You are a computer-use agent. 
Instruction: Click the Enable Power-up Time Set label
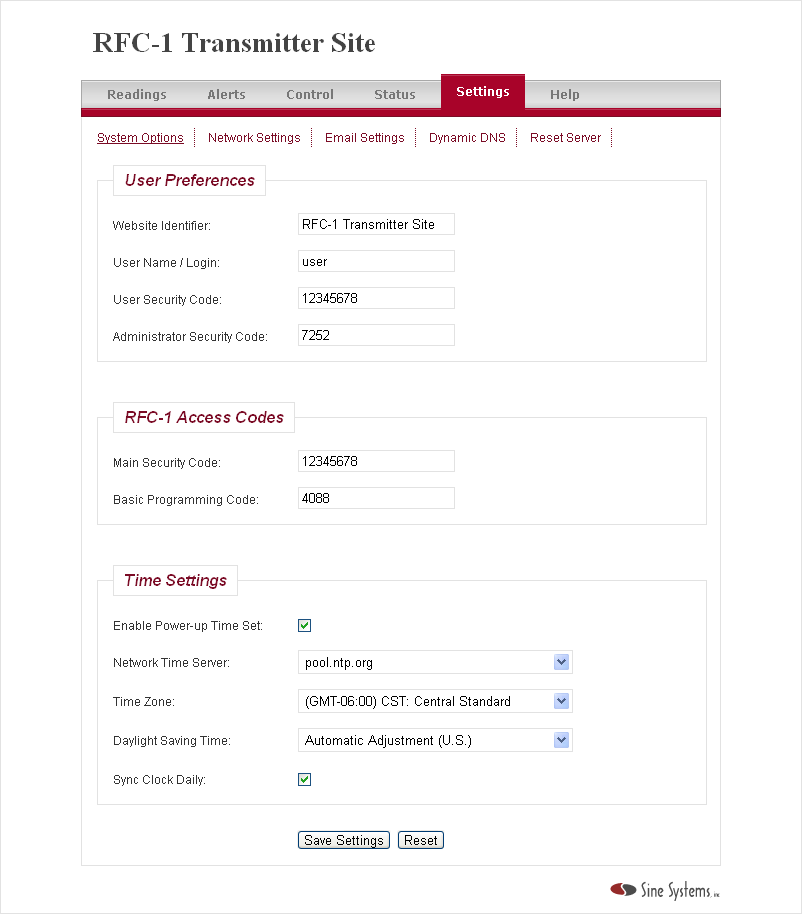click(x=188, y=626)
